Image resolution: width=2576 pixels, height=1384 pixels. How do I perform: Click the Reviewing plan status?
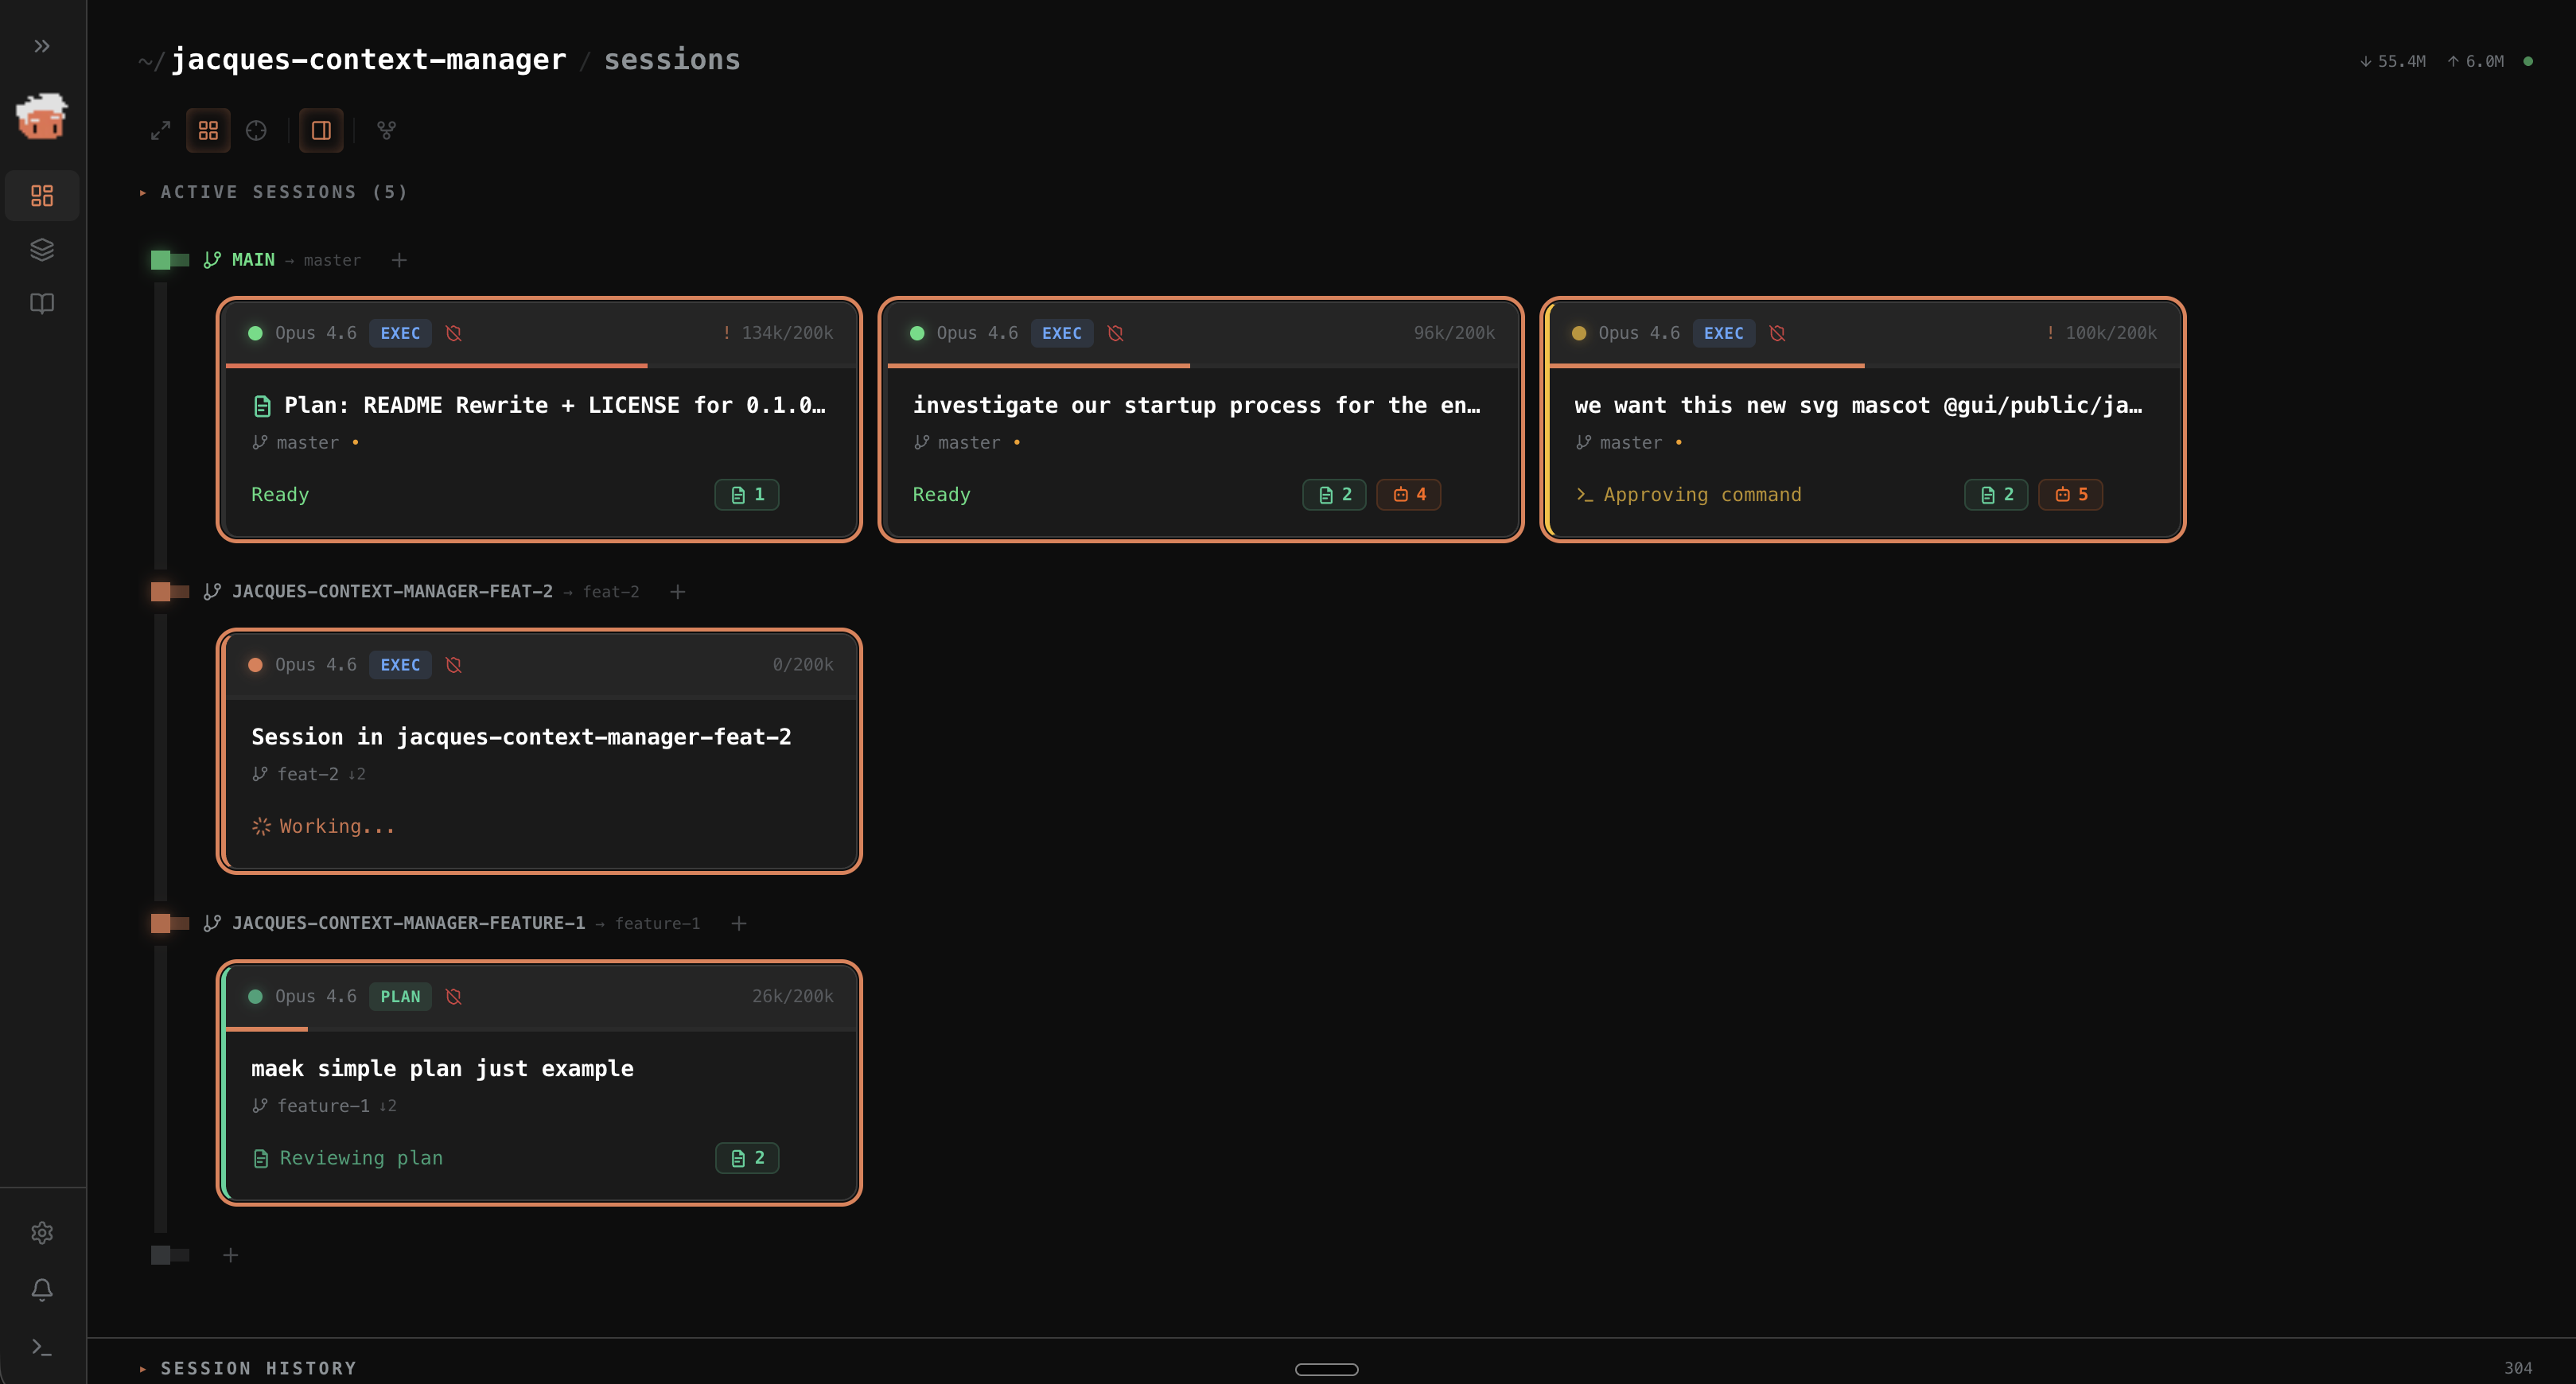click(348, 1158)
